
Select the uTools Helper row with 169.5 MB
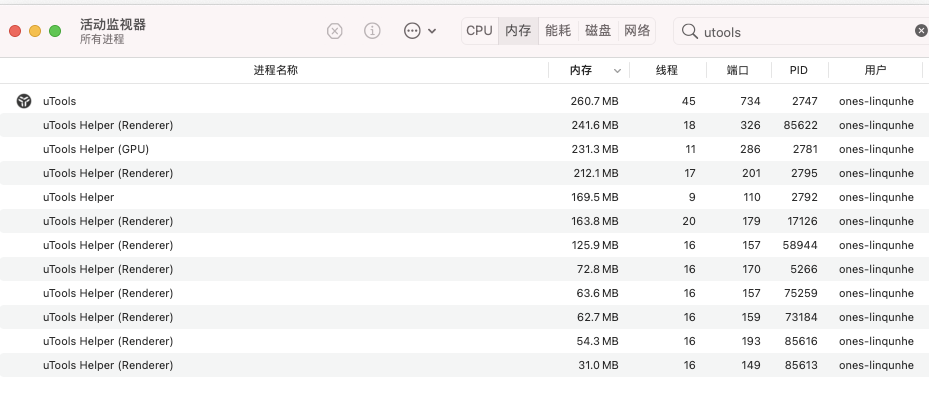click(464, 197)
